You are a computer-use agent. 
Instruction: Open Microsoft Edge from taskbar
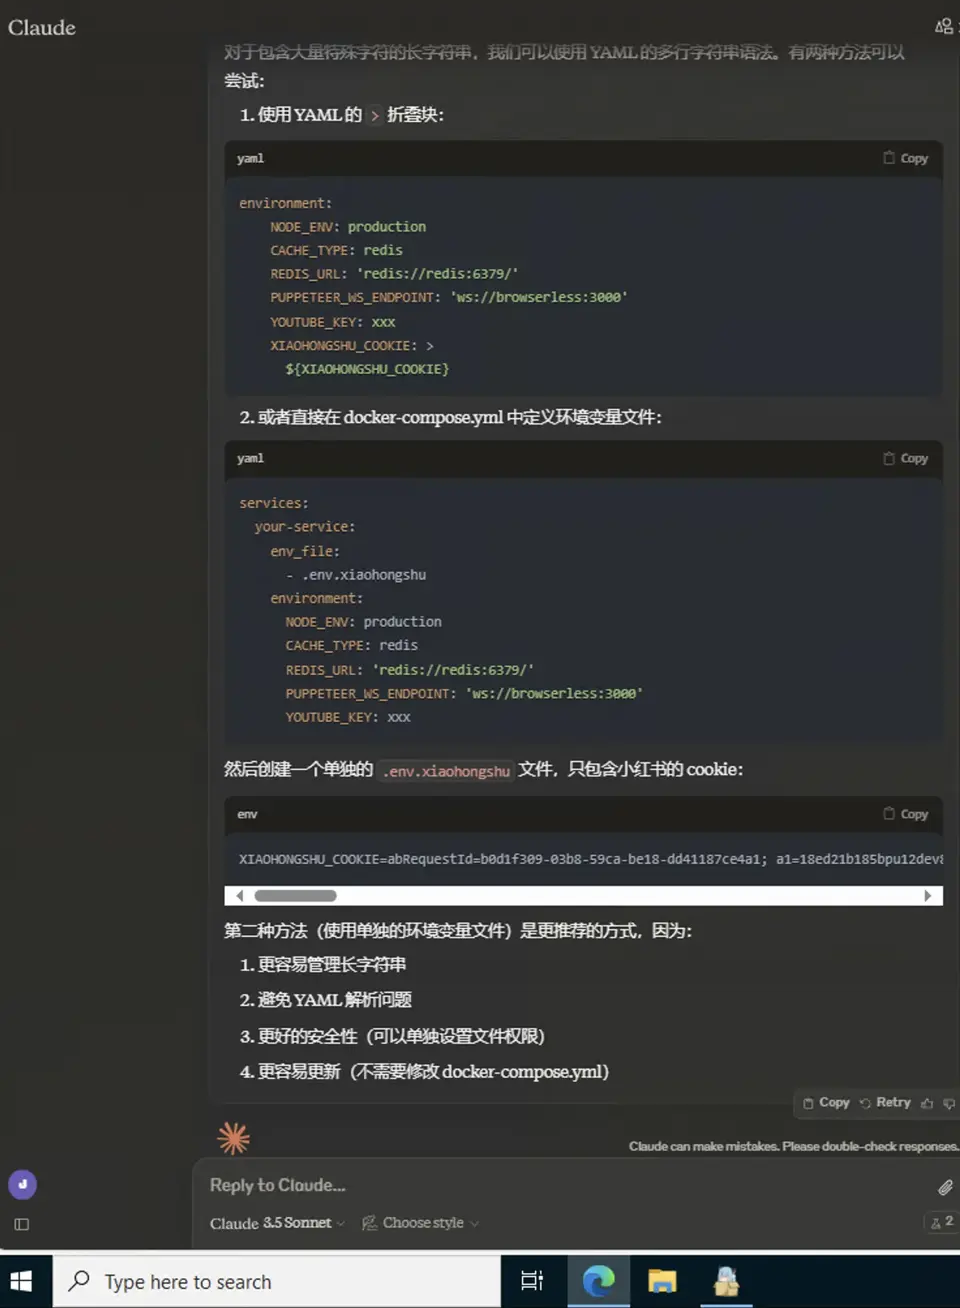point(598,1281)
